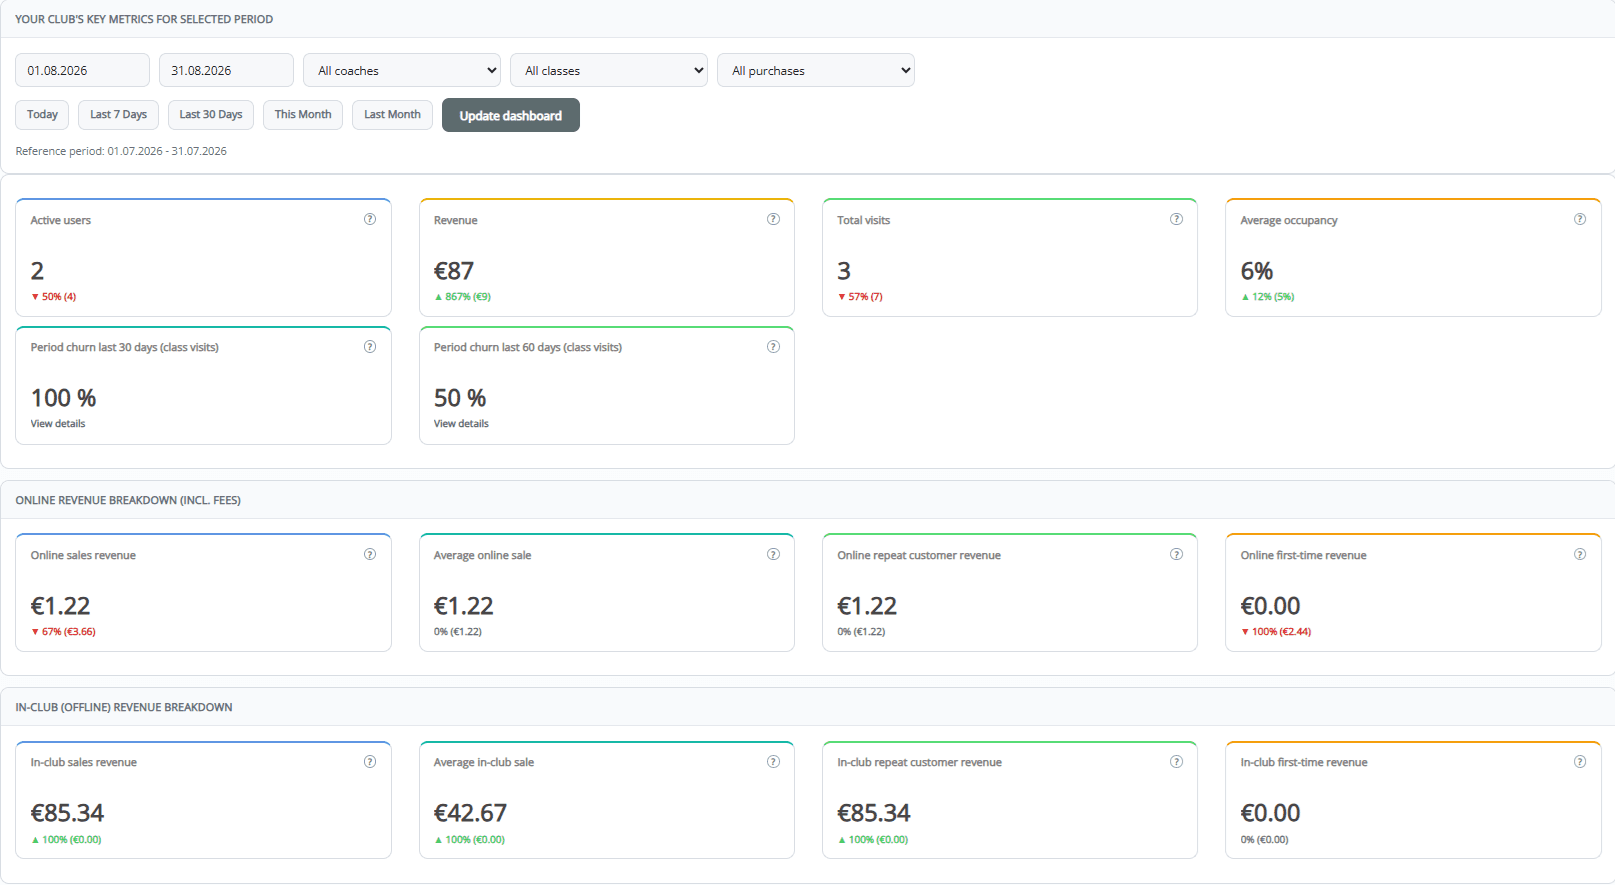The height and width of the screenshot is (885, 1615).
Task: Open View details for 60-day churn
Action: pyautogui.click(x=461, y=424)
